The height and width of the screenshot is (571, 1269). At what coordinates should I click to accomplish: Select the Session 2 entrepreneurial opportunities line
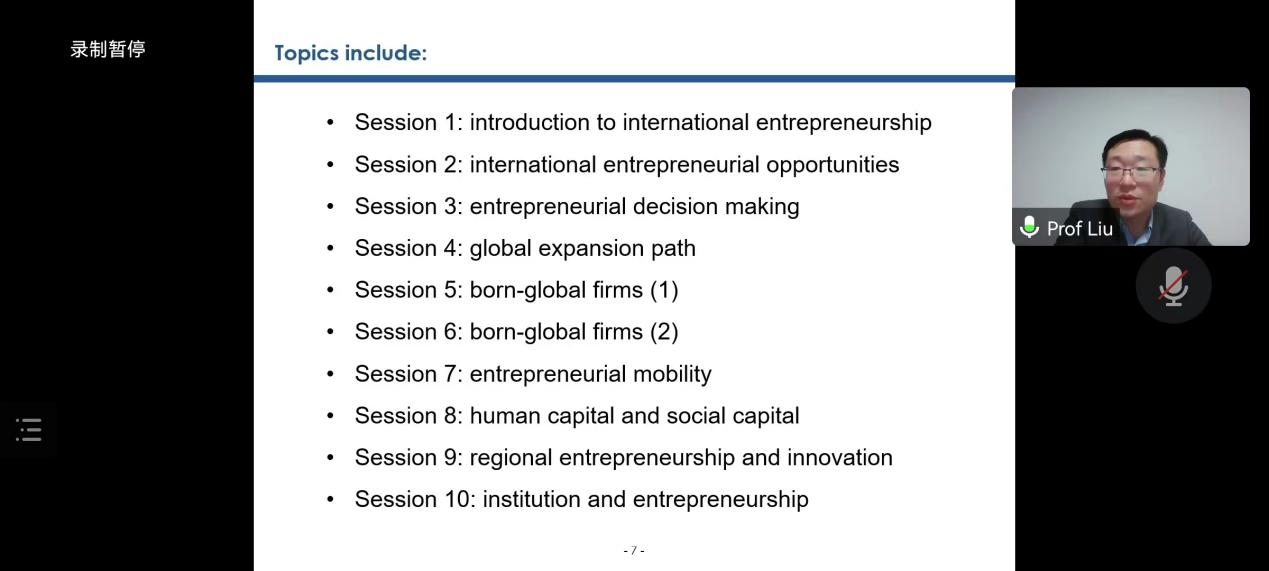click(x=626, y=164)
